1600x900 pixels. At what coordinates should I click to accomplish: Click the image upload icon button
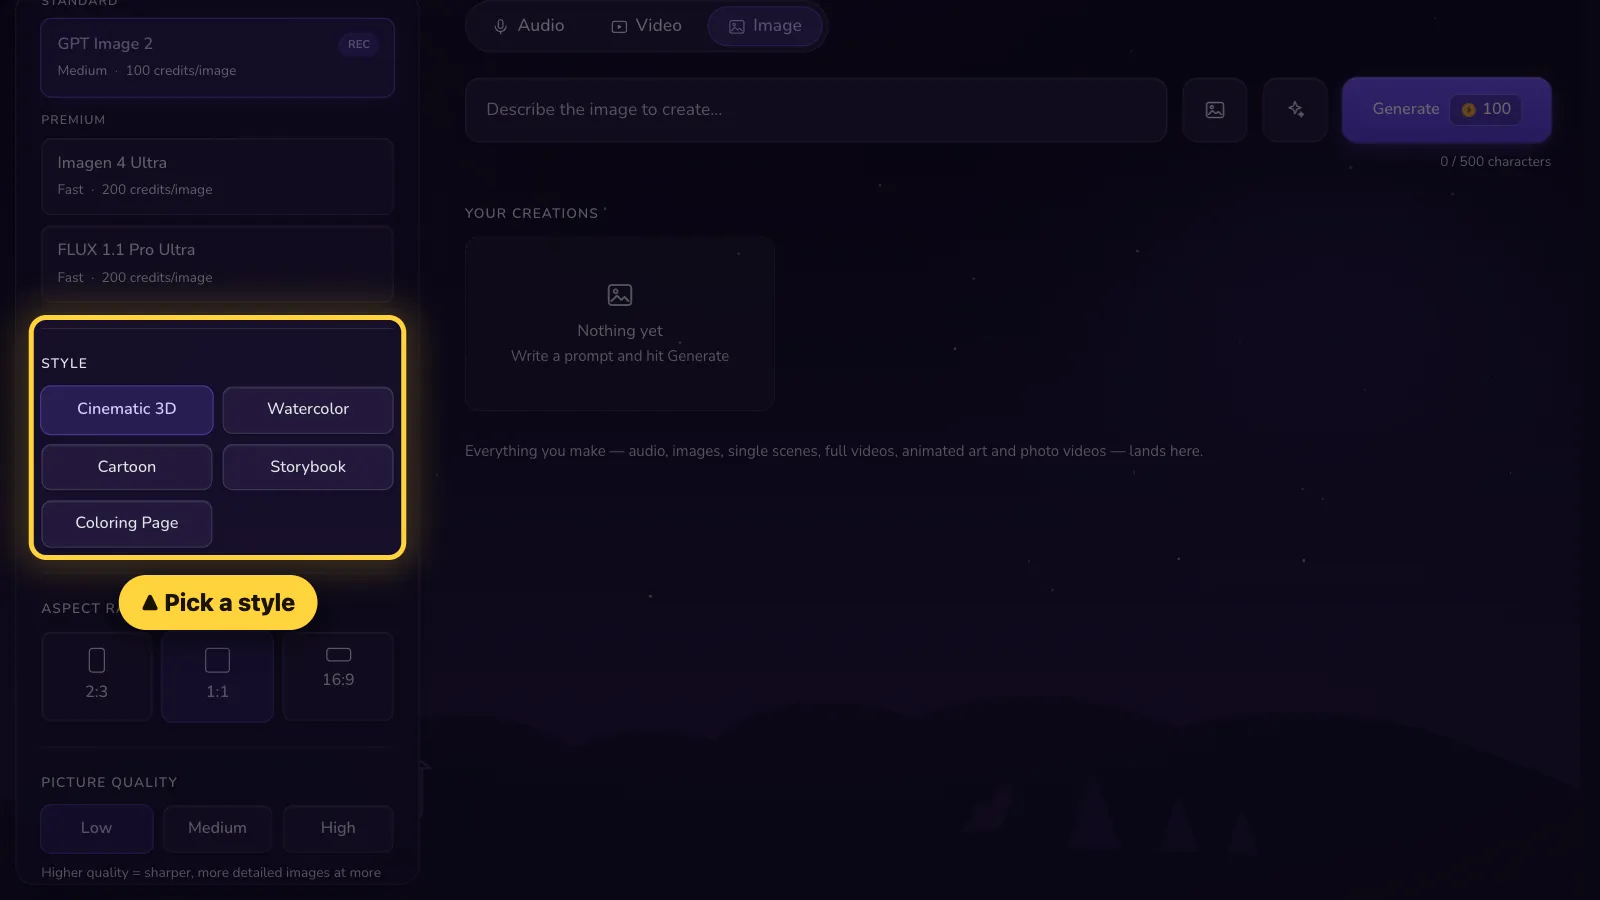[x=1214, y=110]
